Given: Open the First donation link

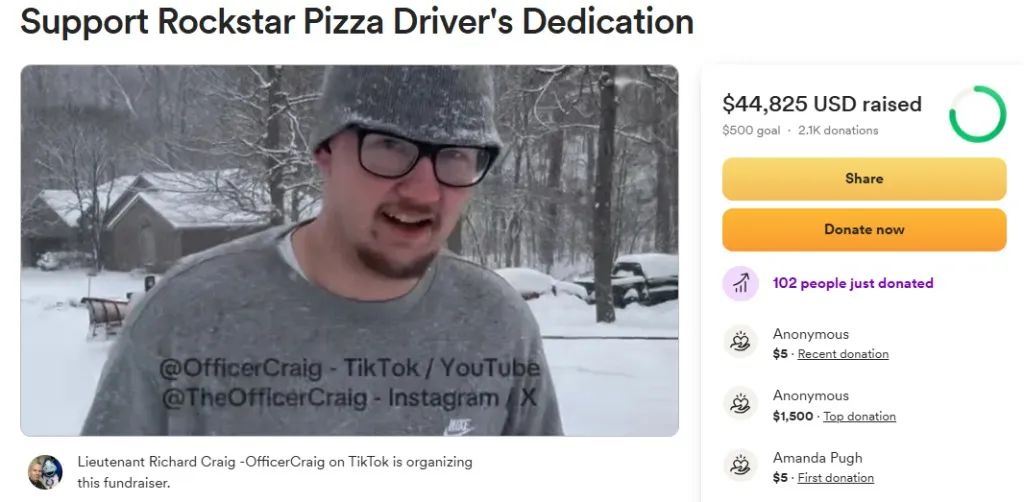Looking at the screenshot, I should point(835,478).
